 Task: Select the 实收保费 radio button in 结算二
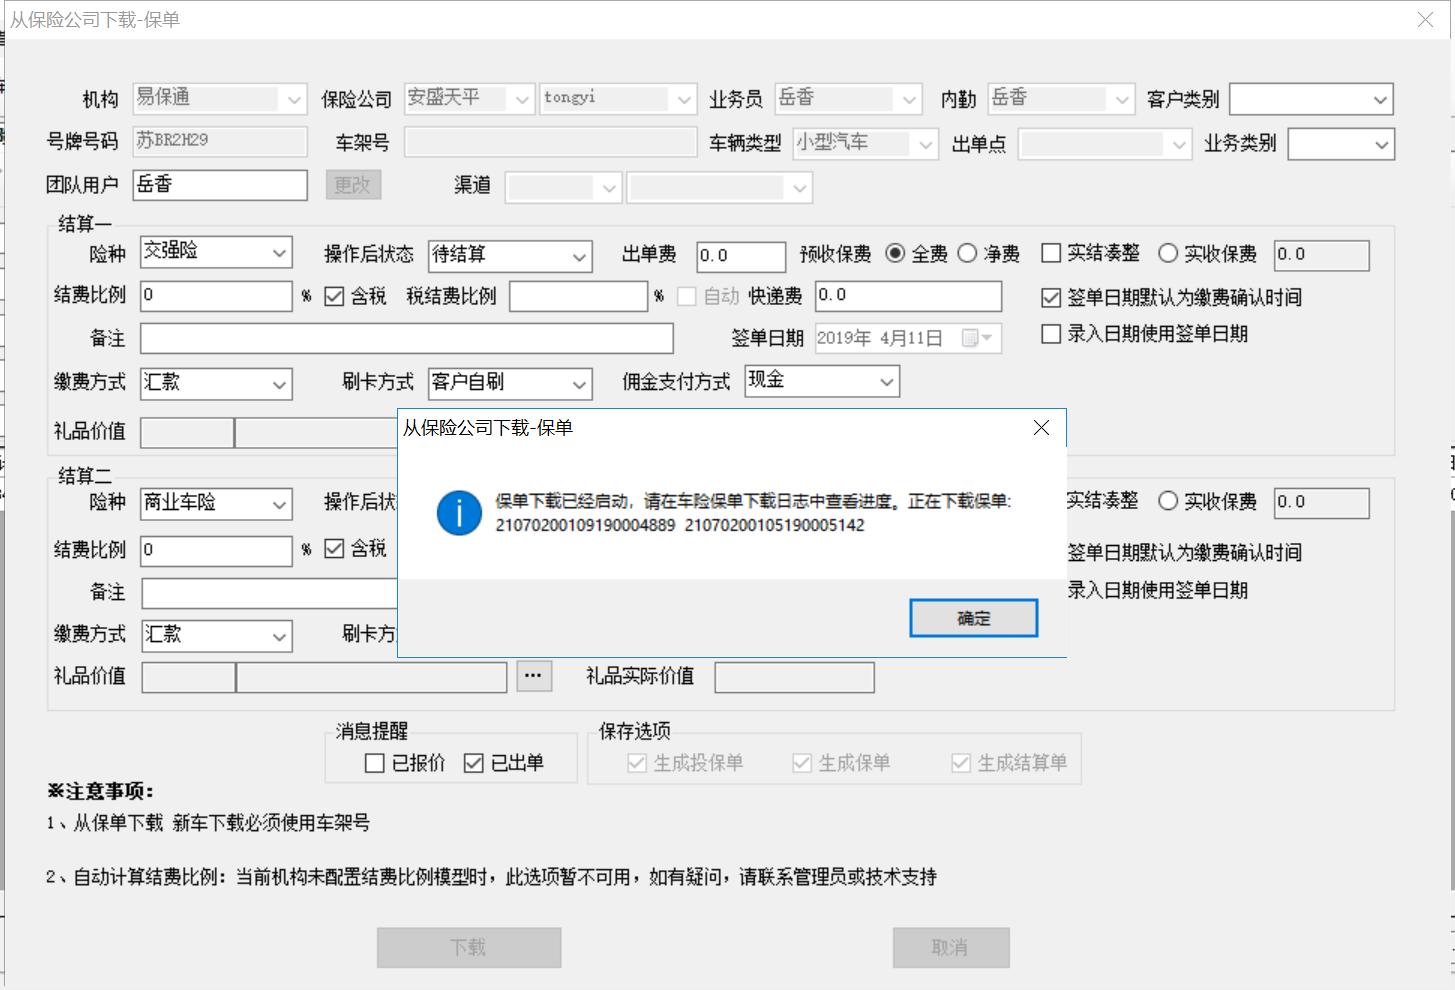(1168, 501)
